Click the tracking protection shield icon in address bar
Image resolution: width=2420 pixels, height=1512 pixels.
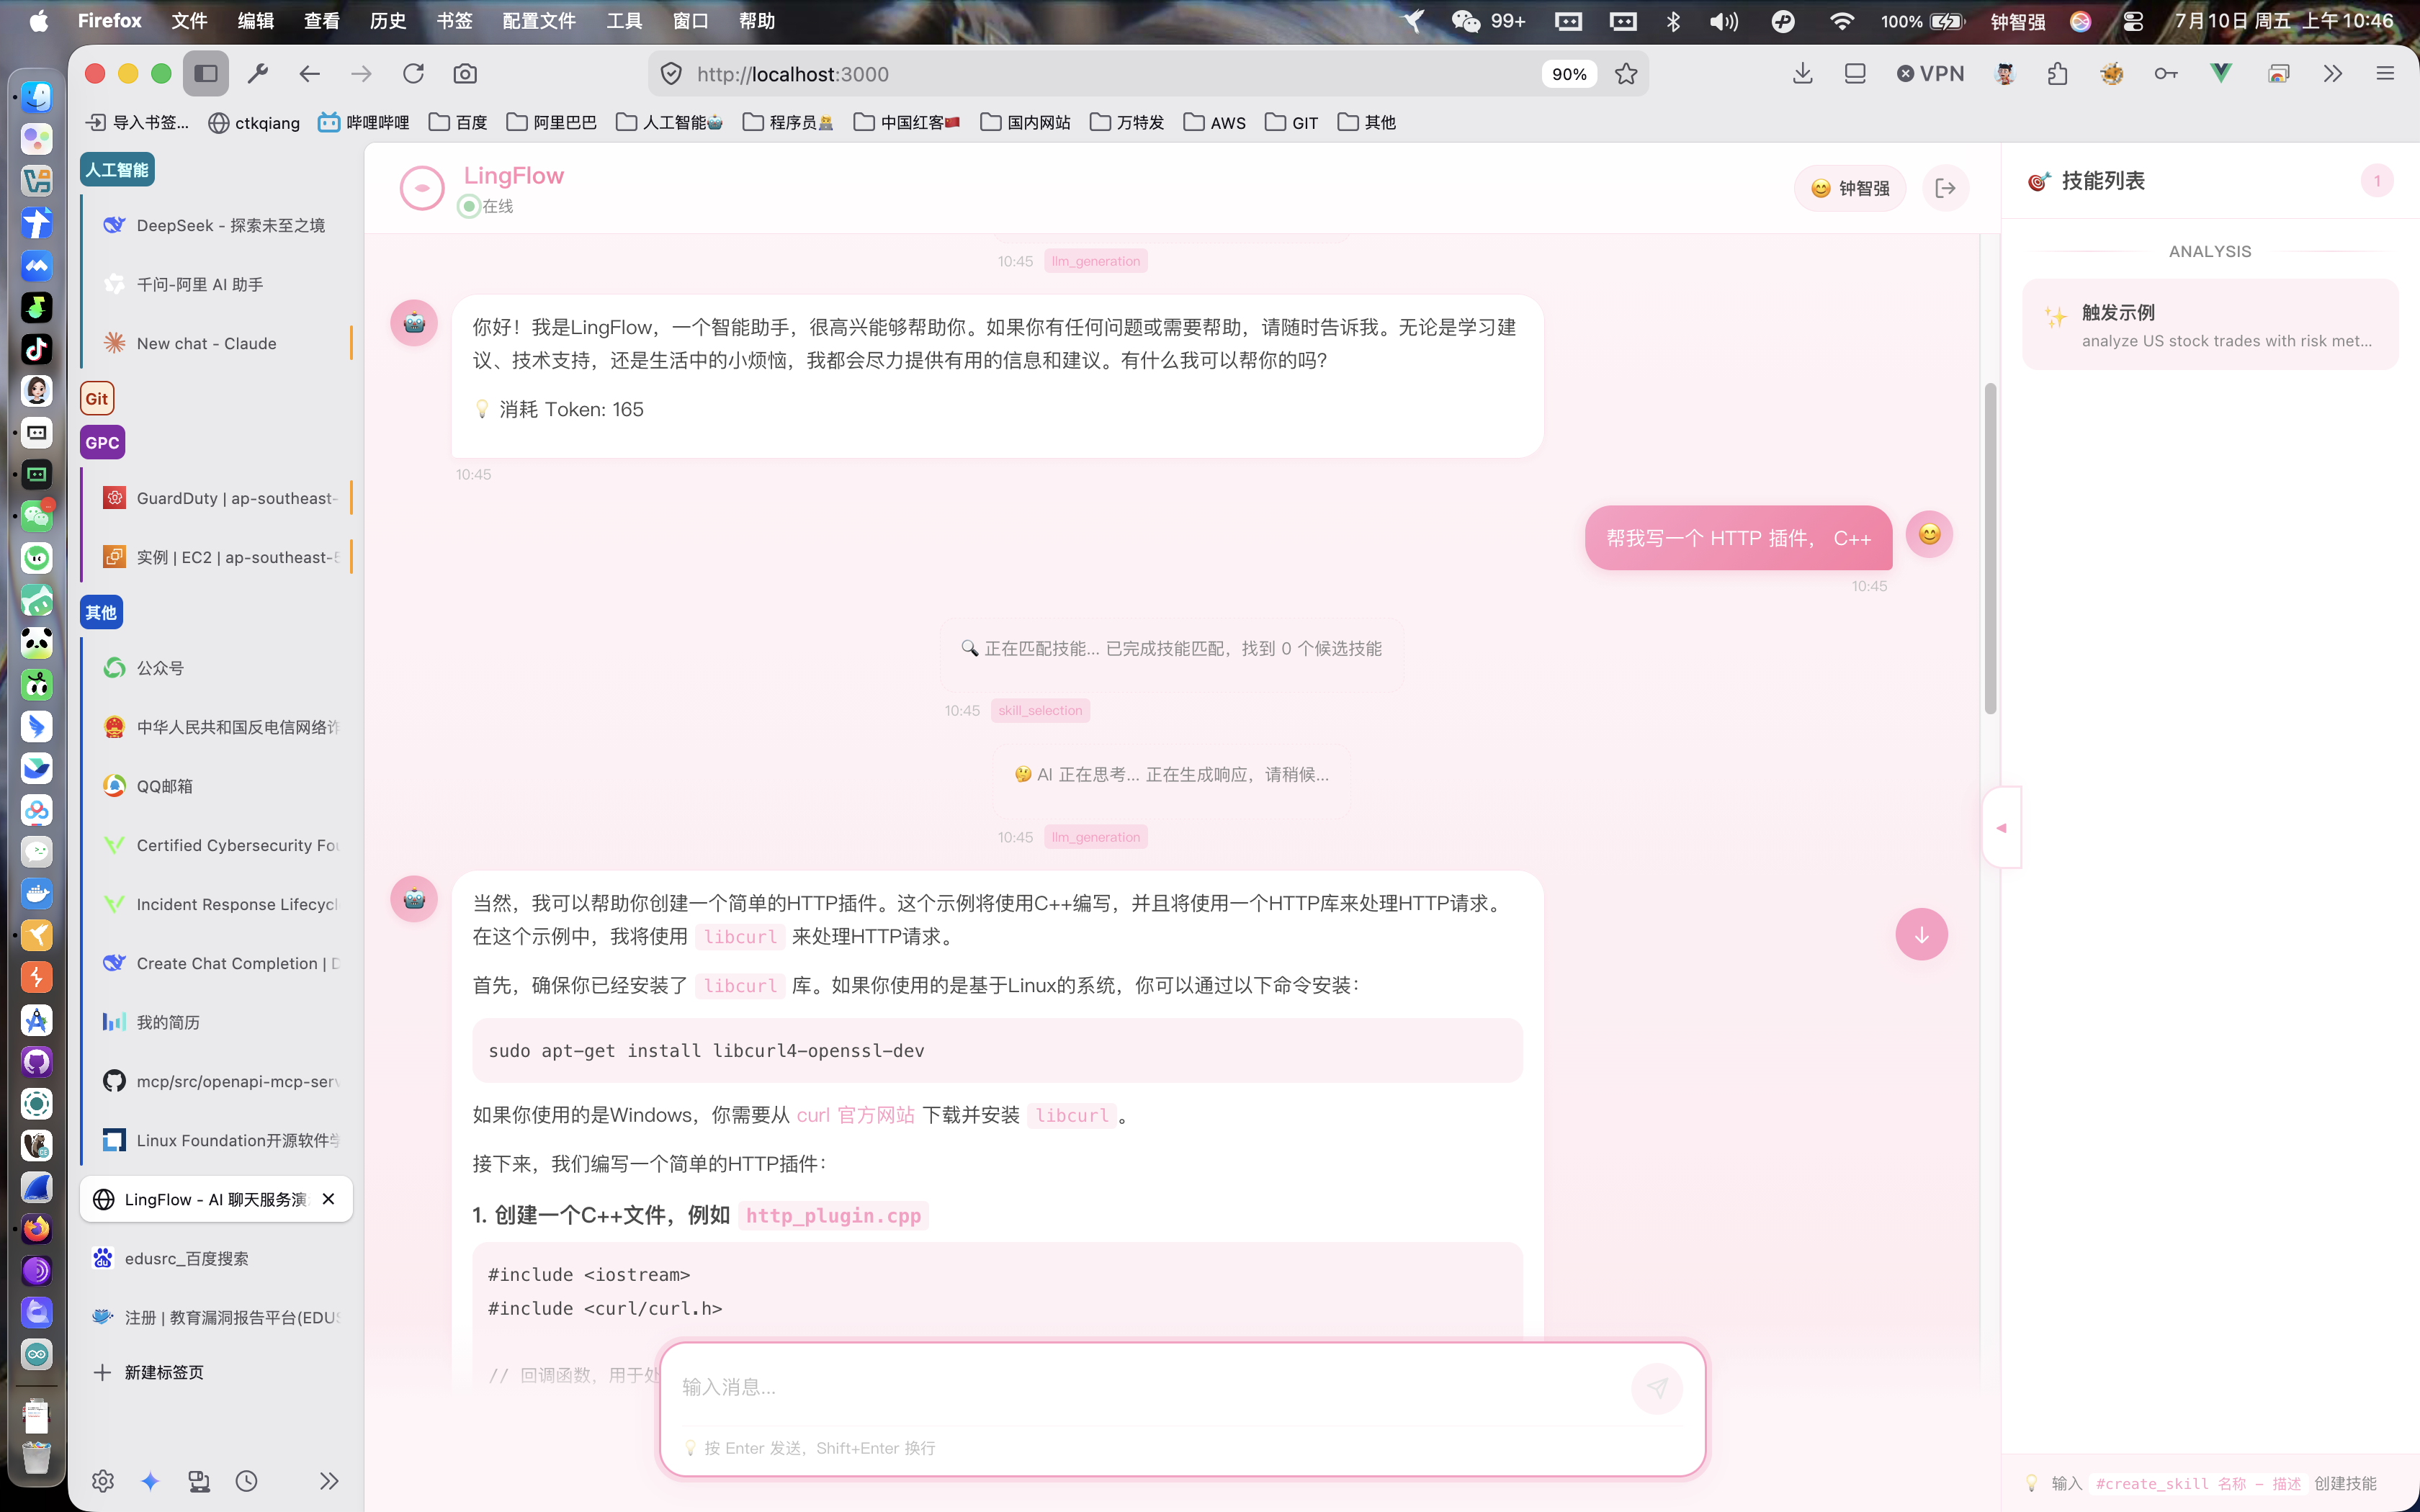(x=671, y=74)
